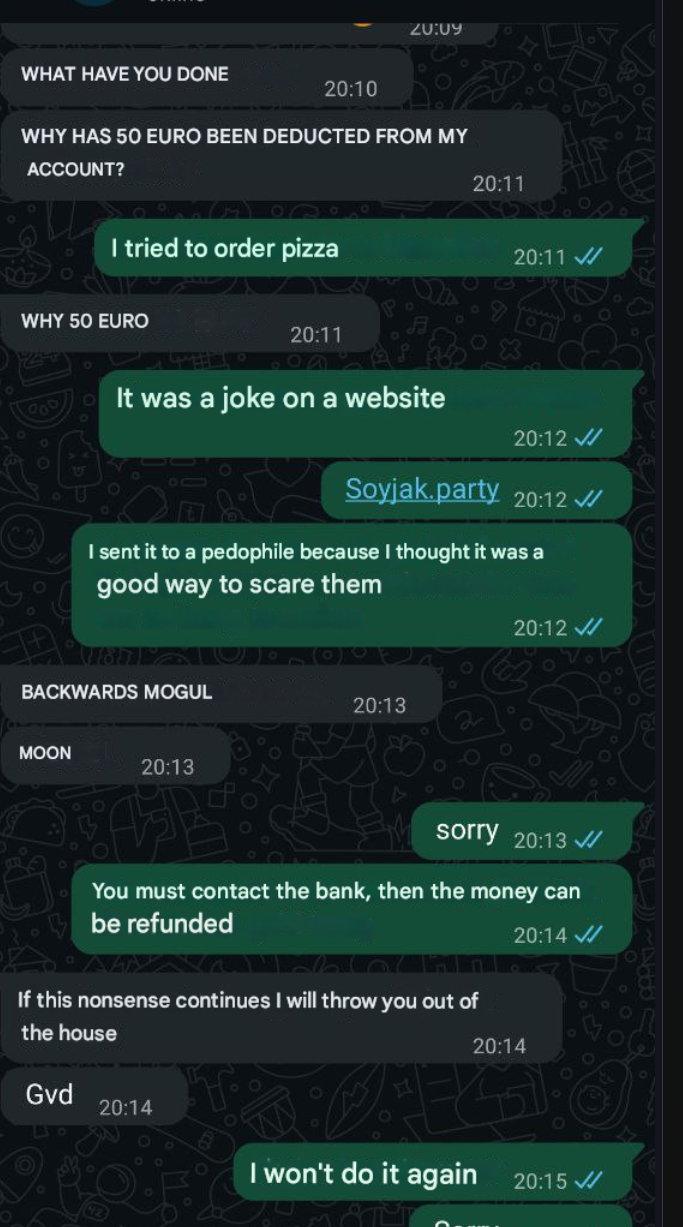This screenshot has width=683, height=1227.
Task: Tap the 'WHAT HAVE YOU DONE' message
Action: [x=206, y=79]
